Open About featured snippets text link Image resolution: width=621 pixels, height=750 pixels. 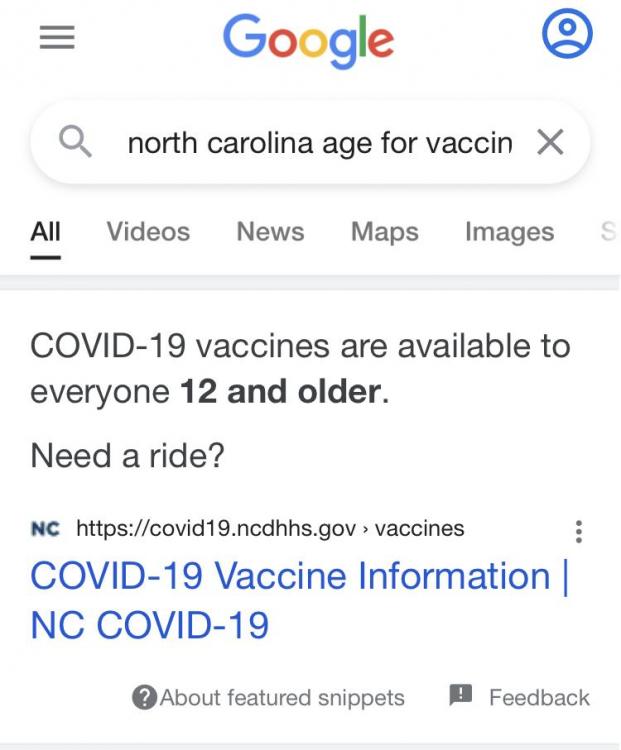pos(282,698)
